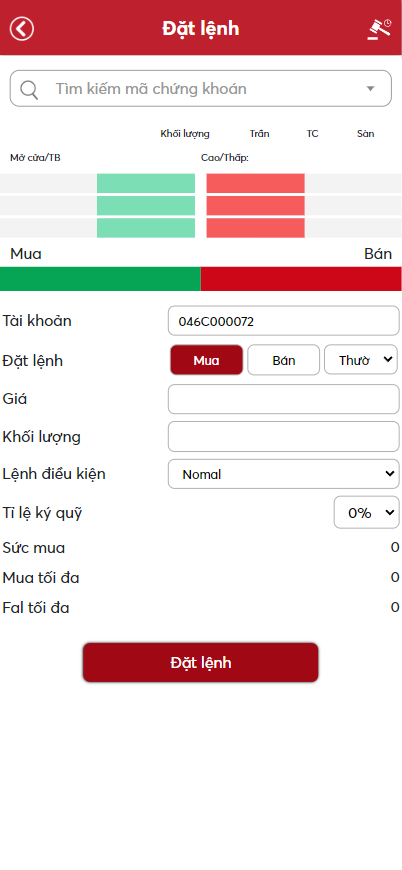Click the second red ask price cell
Viewport: 402px width, 870px height.
point(256,206)
